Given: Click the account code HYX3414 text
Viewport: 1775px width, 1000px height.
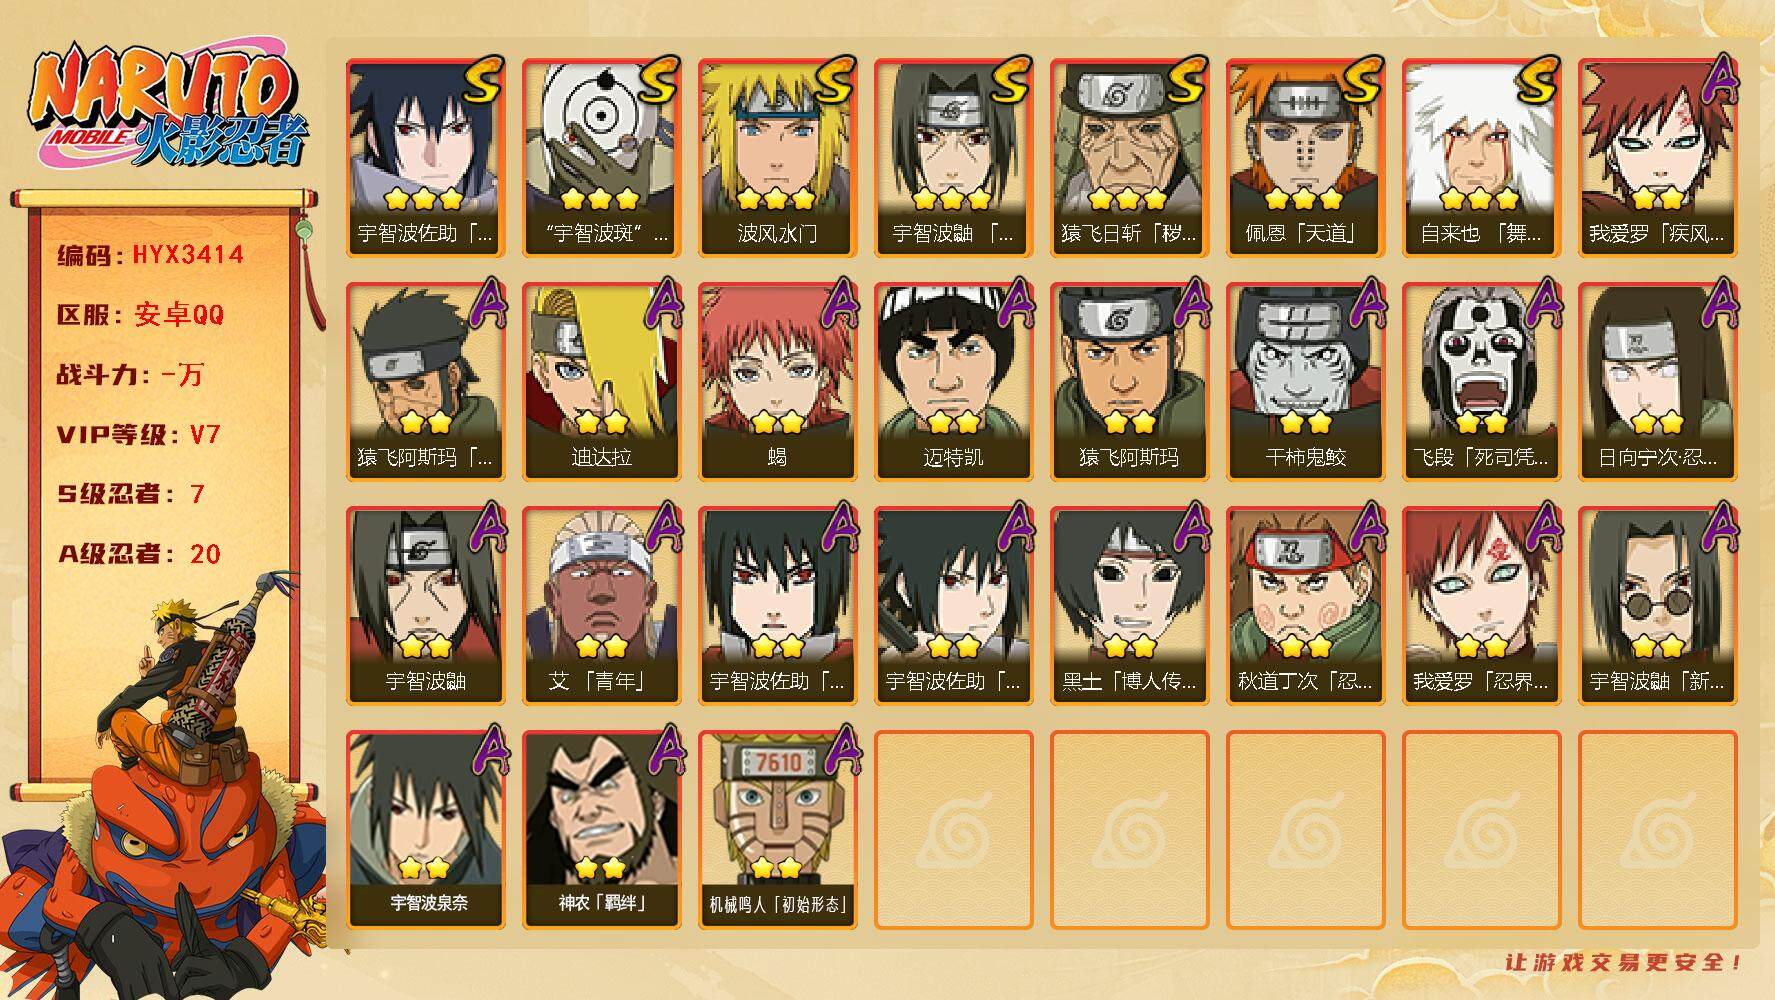Looking at the screenshot, I should click(150, 255).
